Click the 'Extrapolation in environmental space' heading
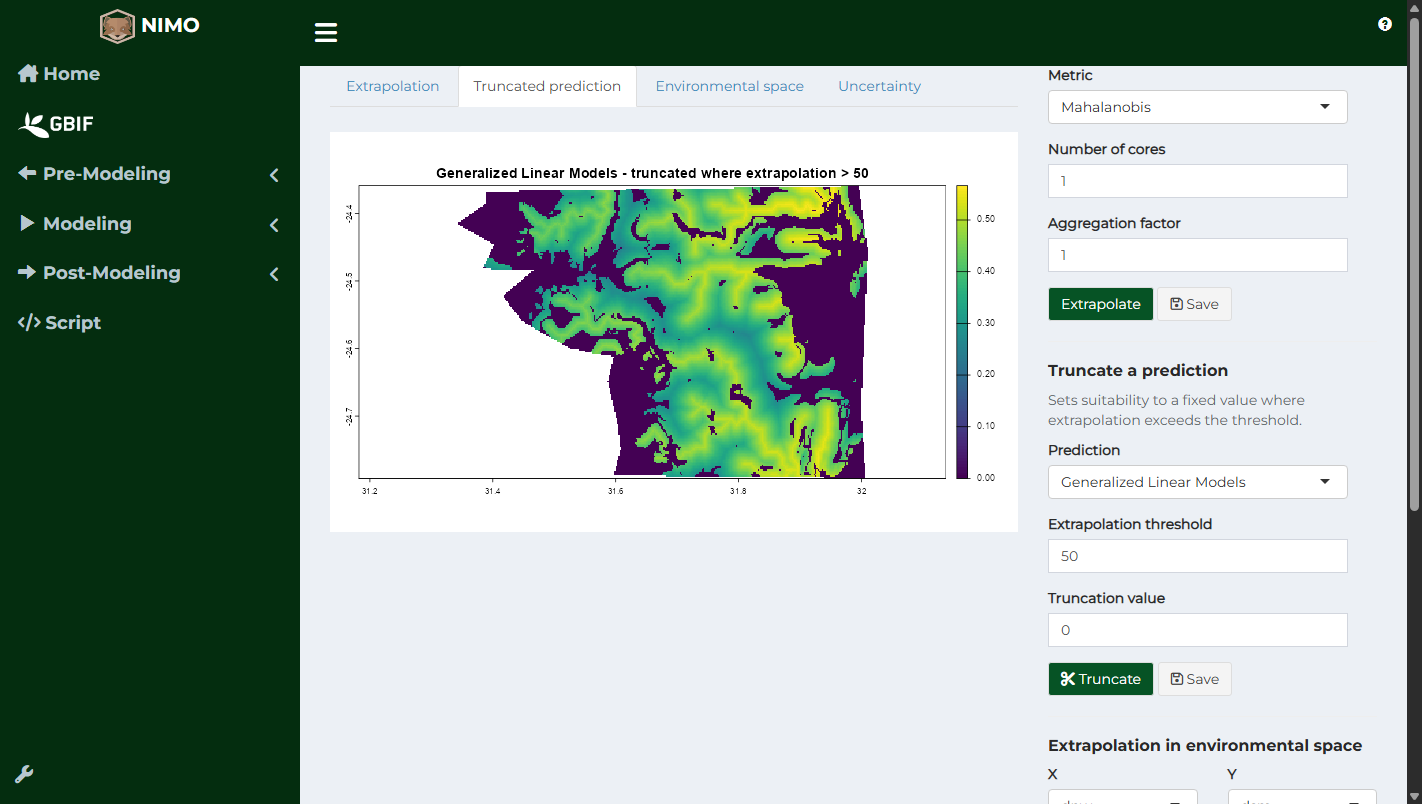Screen dimensions: 1422x804 (x=1205, y=745)
